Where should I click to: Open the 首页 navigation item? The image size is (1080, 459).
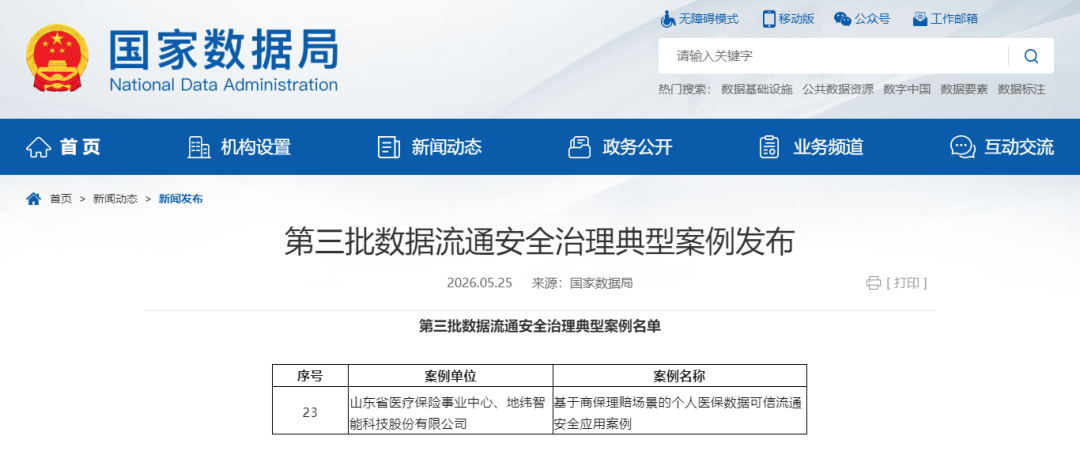[81, 147]
